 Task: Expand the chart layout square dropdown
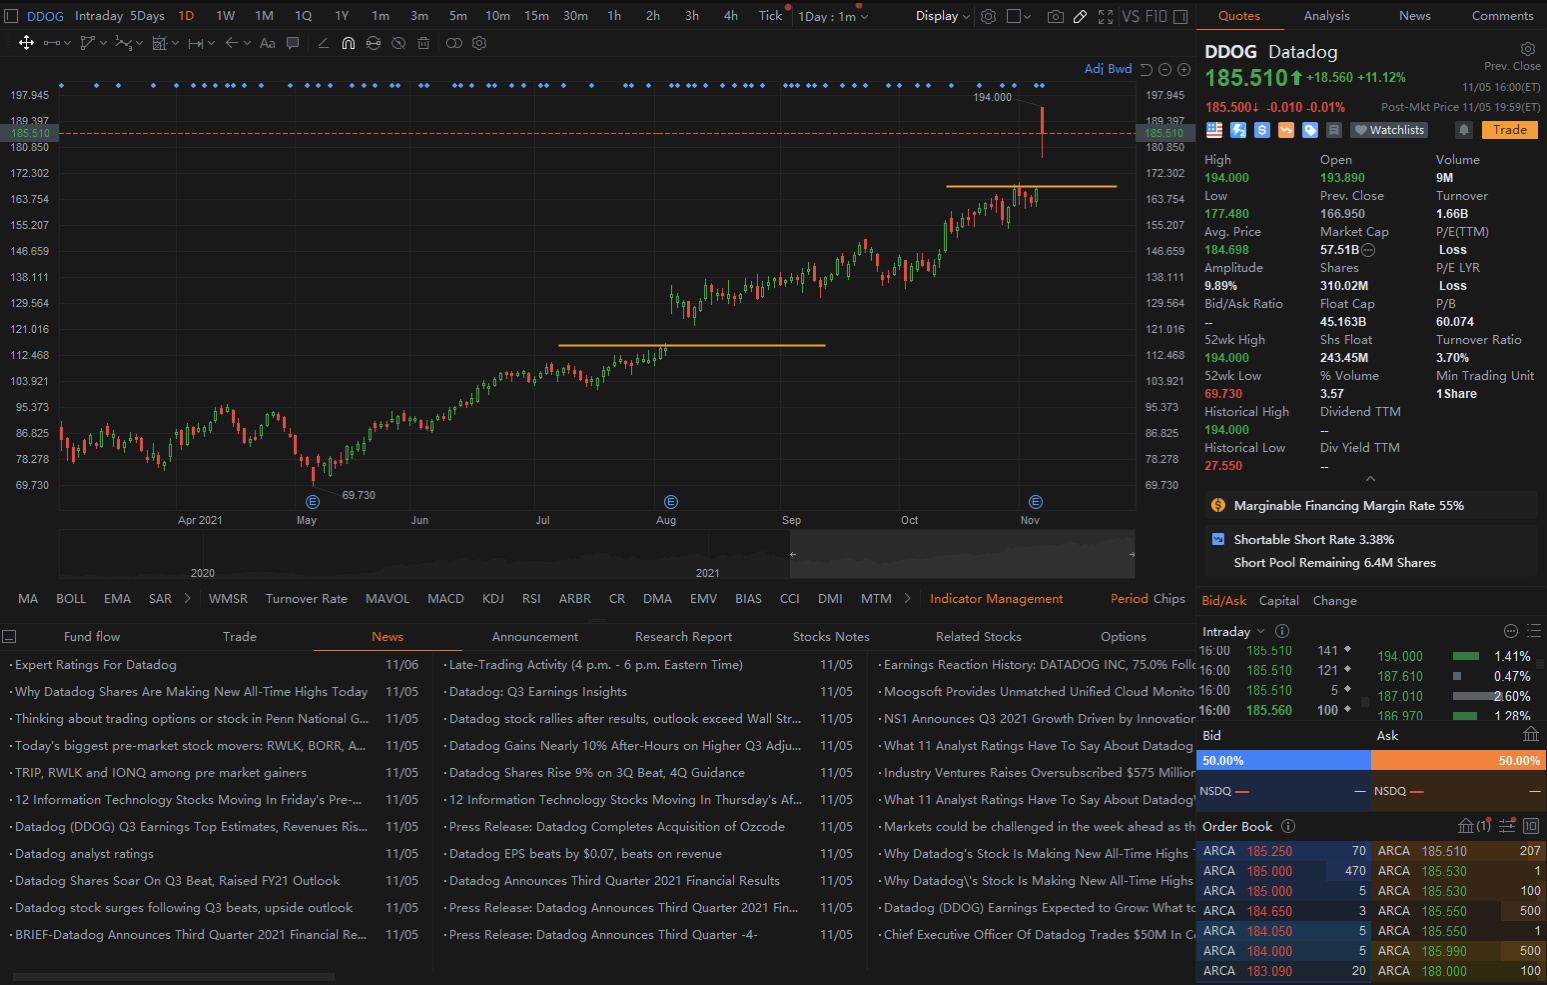[x=1019, y=16]
